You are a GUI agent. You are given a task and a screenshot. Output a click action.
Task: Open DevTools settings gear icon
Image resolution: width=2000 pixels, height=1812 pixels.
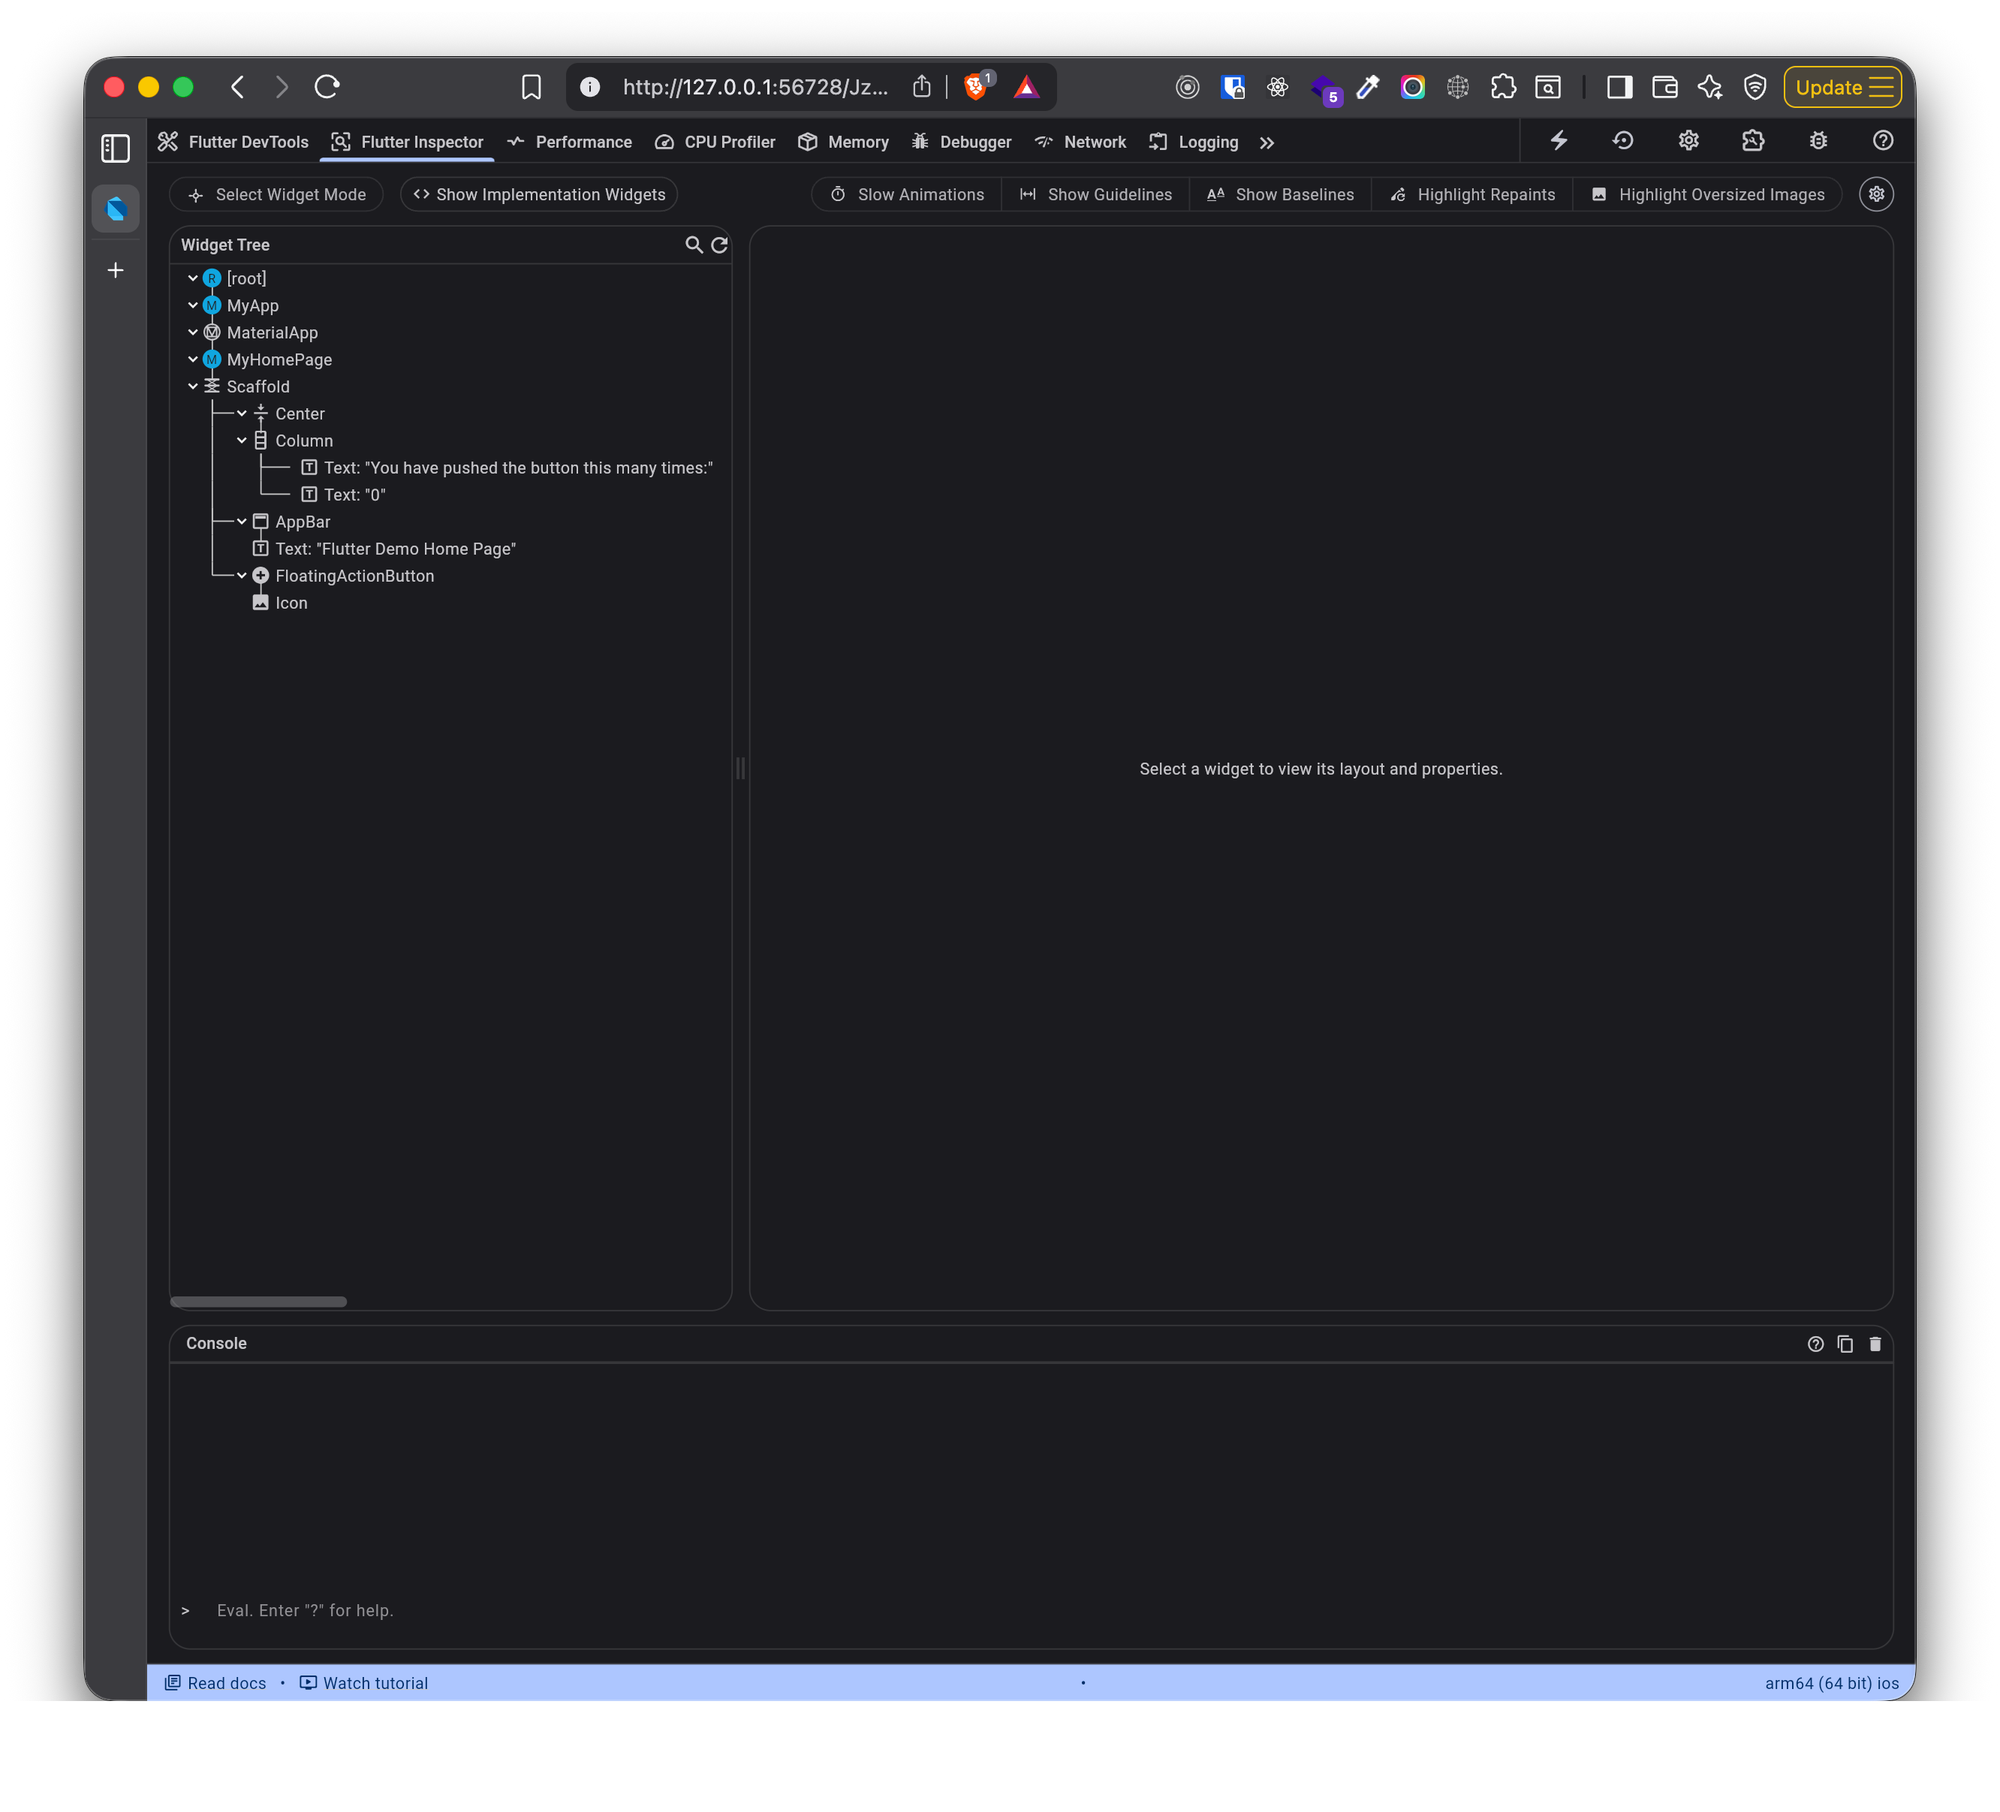(x=1688, y=141)
